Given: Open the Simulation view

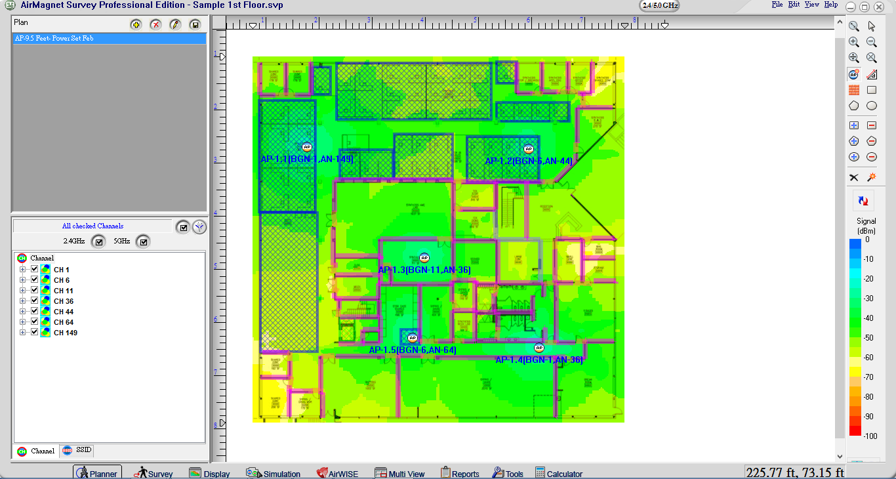Looking at the screenshot, I should (x=273, y=473).
